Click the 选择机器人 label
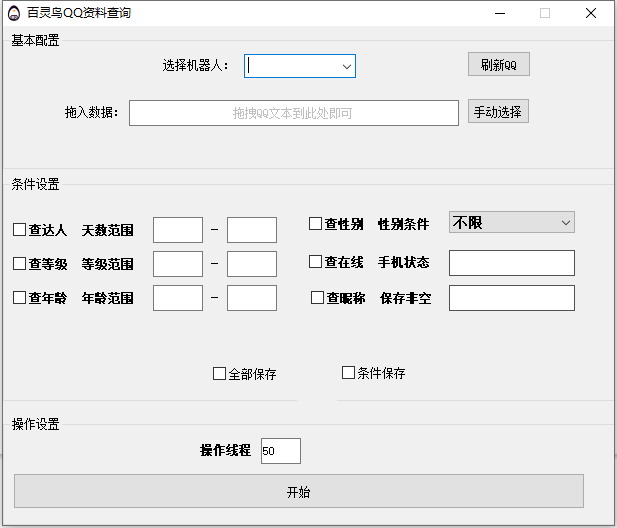The width and height of the screenshot is (617, 528). point(196,65)
